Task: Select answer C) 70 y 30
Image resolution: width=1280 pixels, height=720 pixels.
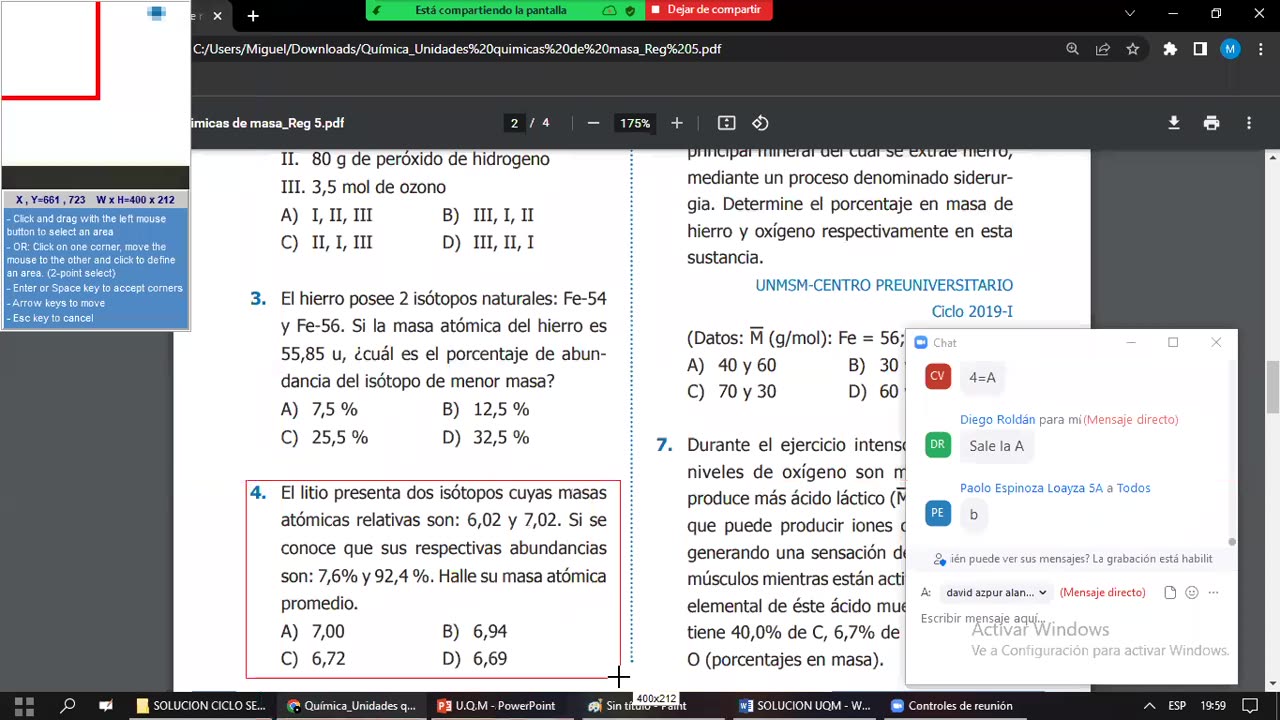Action: (731, 391)
